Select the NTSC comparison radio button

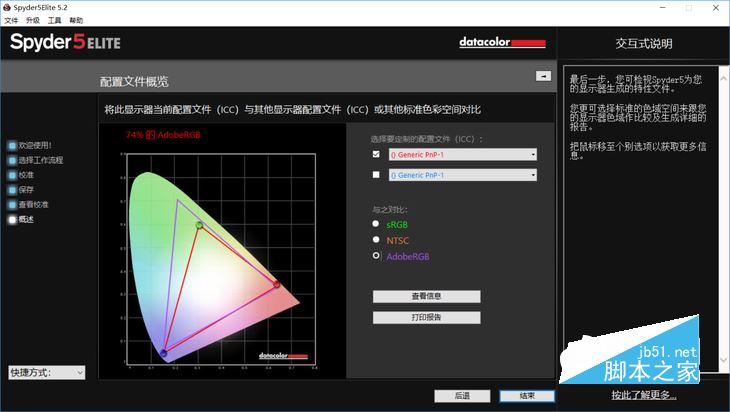click(376, 240)
